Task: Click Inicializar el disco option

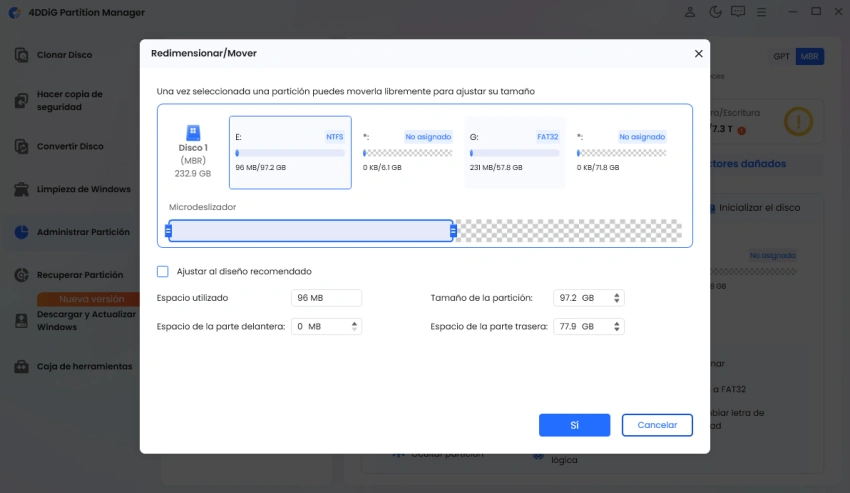Action: pyautogui.click(x=759, y=208)
